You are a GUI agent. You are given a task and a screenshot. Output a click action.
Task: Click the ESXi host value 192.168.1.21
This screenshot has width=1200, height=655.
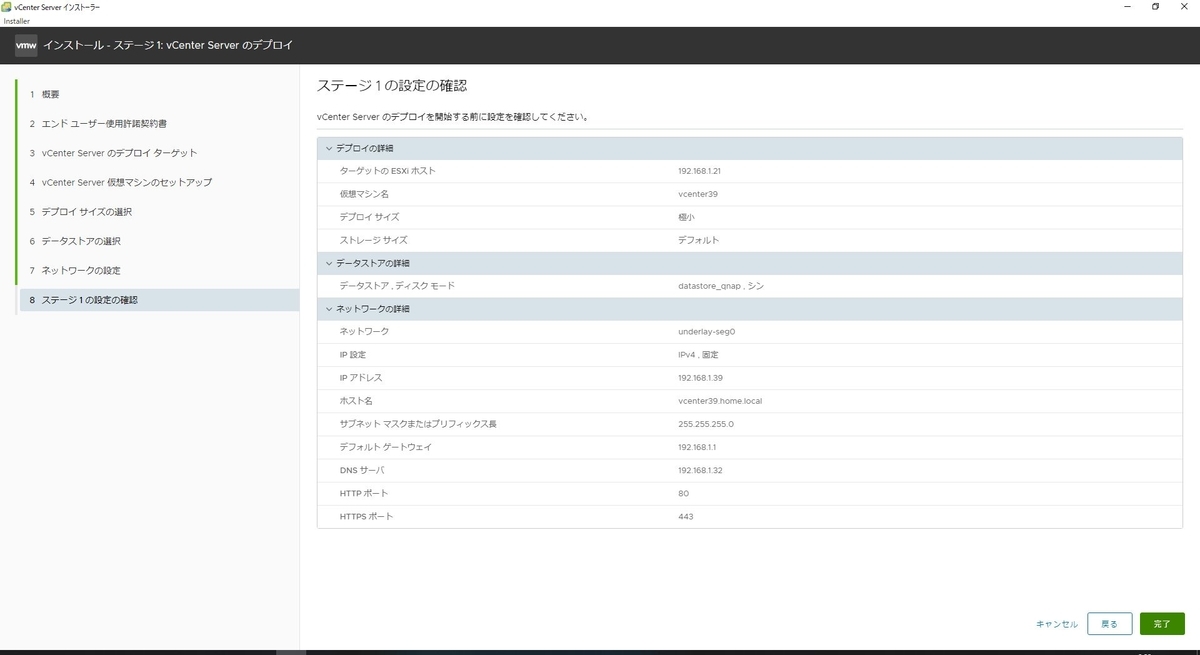[x=699, y=171]
